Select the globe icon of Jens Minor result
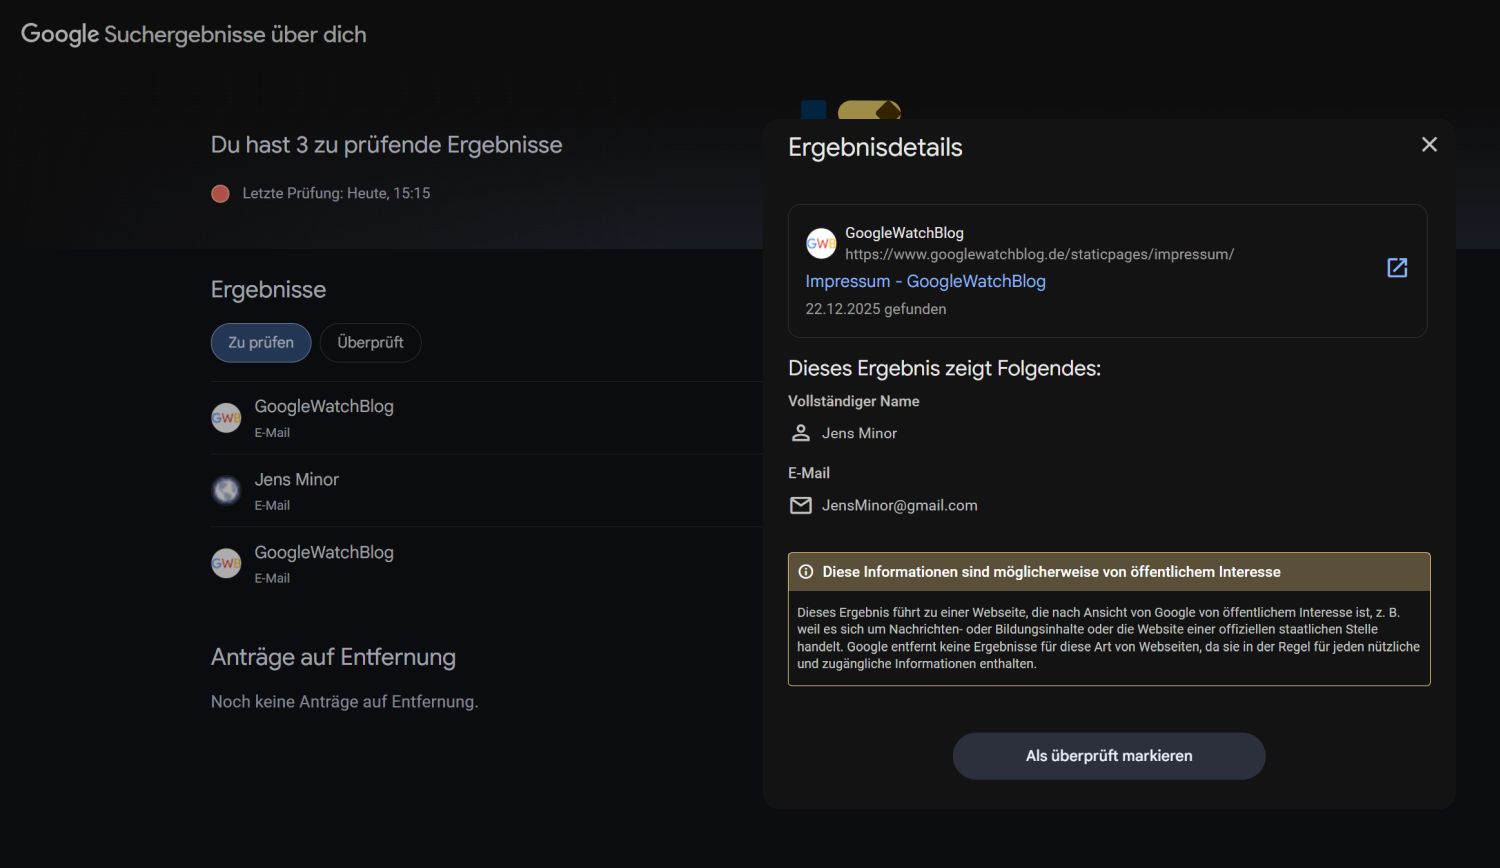The height and width of the screenshot is (868, 1500). coord(226,491)
